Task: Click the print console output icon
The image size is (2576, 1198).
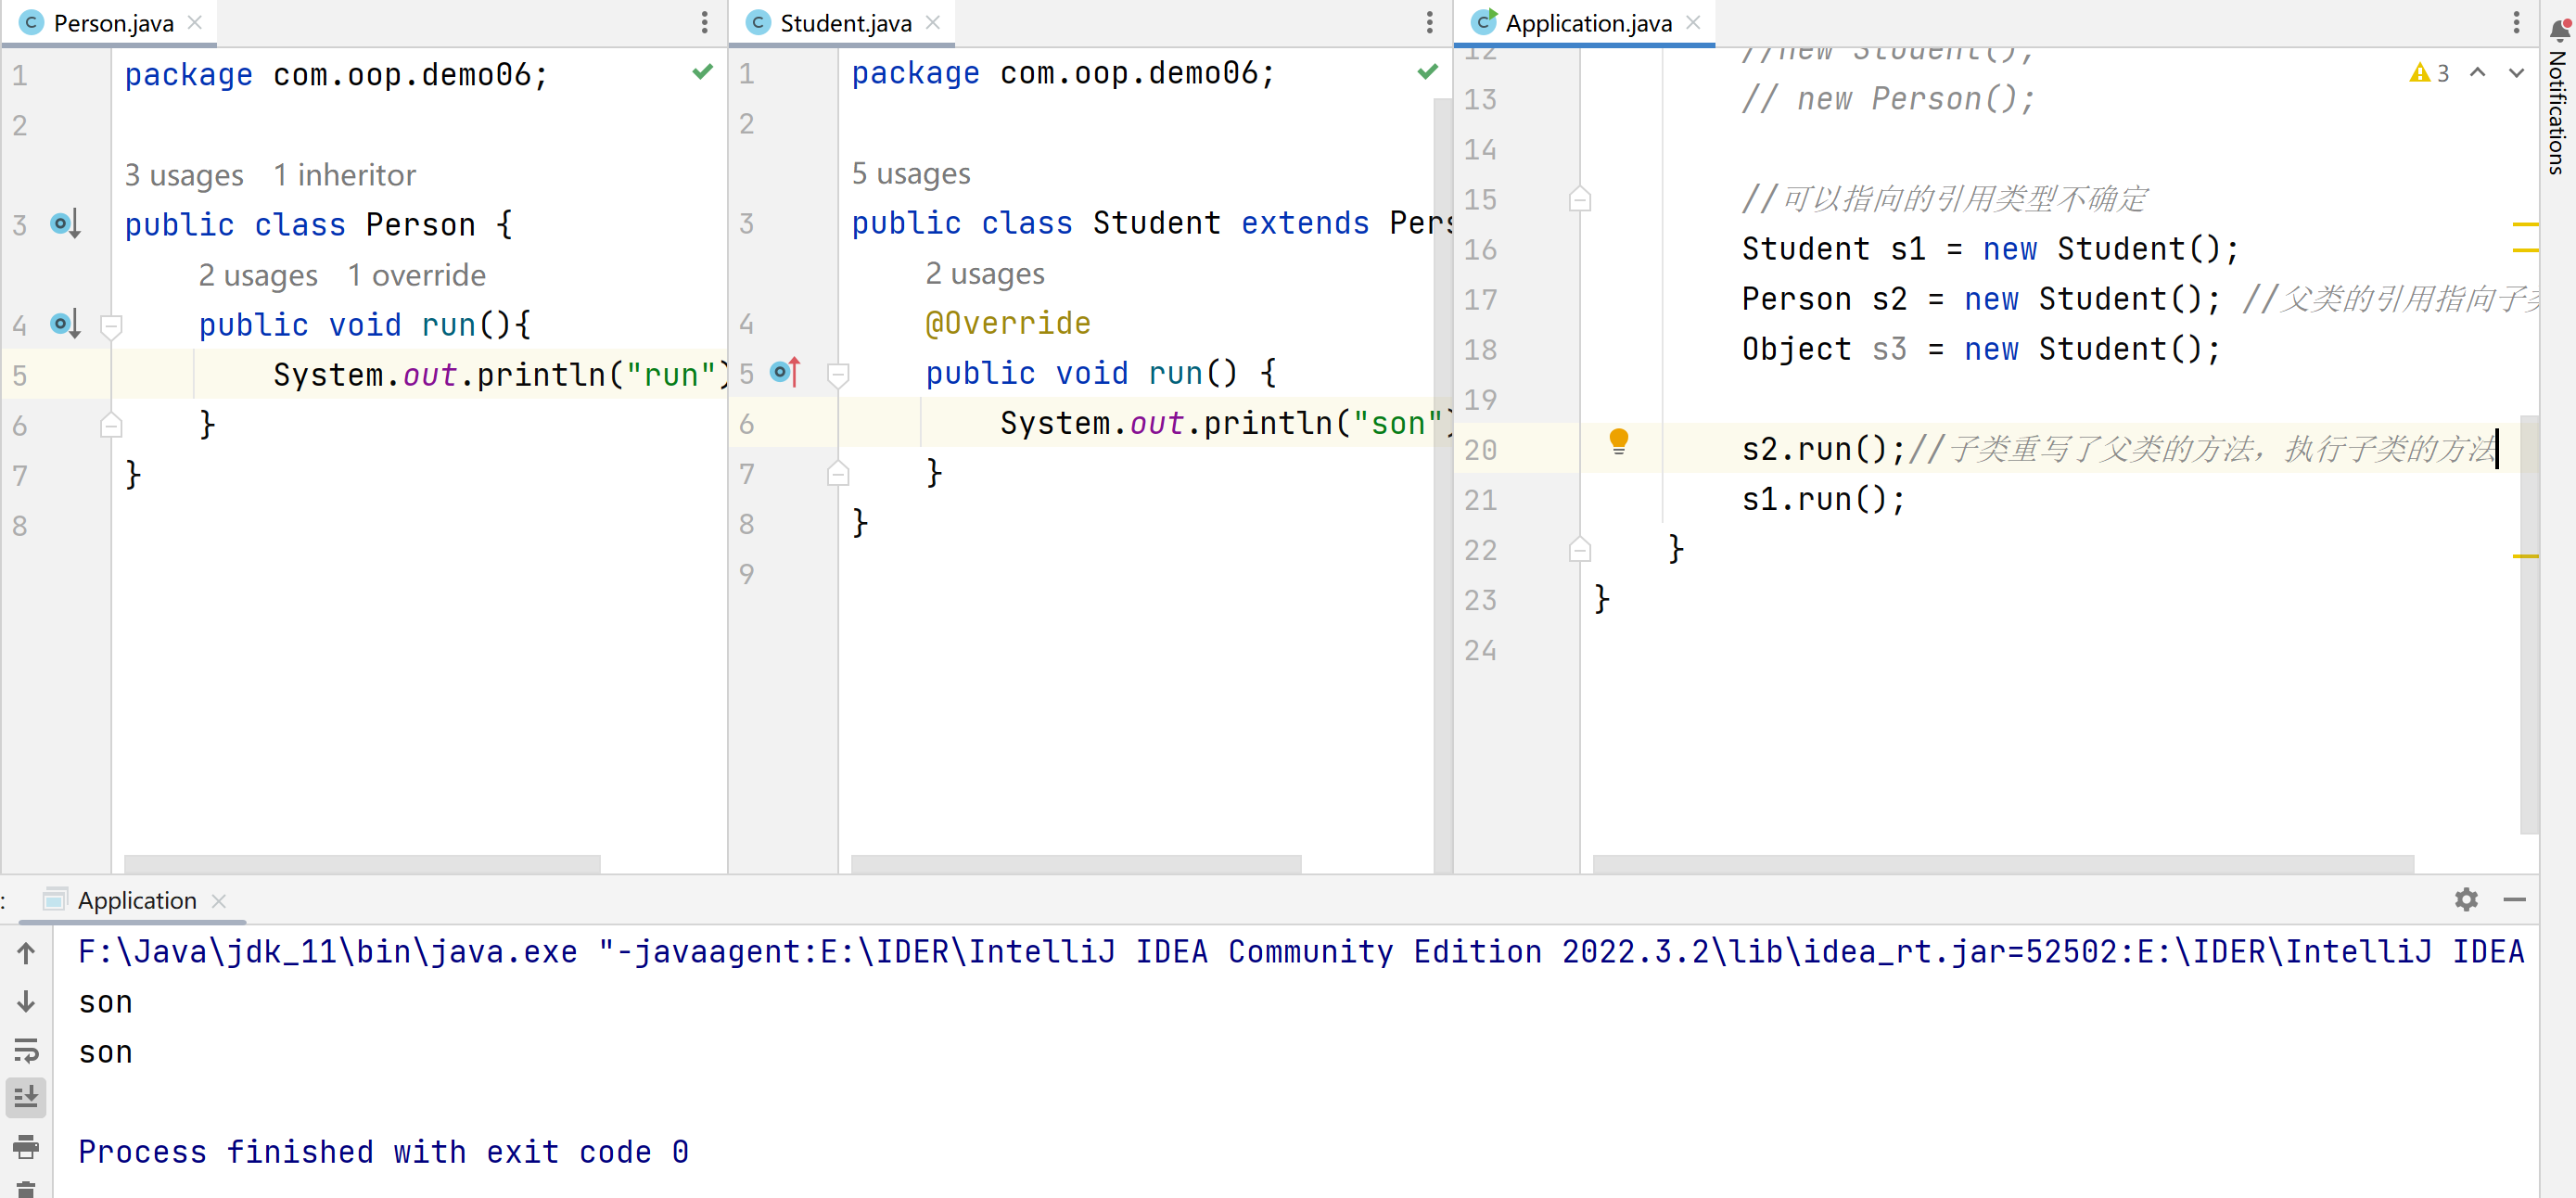Action: click(26, 1145)
